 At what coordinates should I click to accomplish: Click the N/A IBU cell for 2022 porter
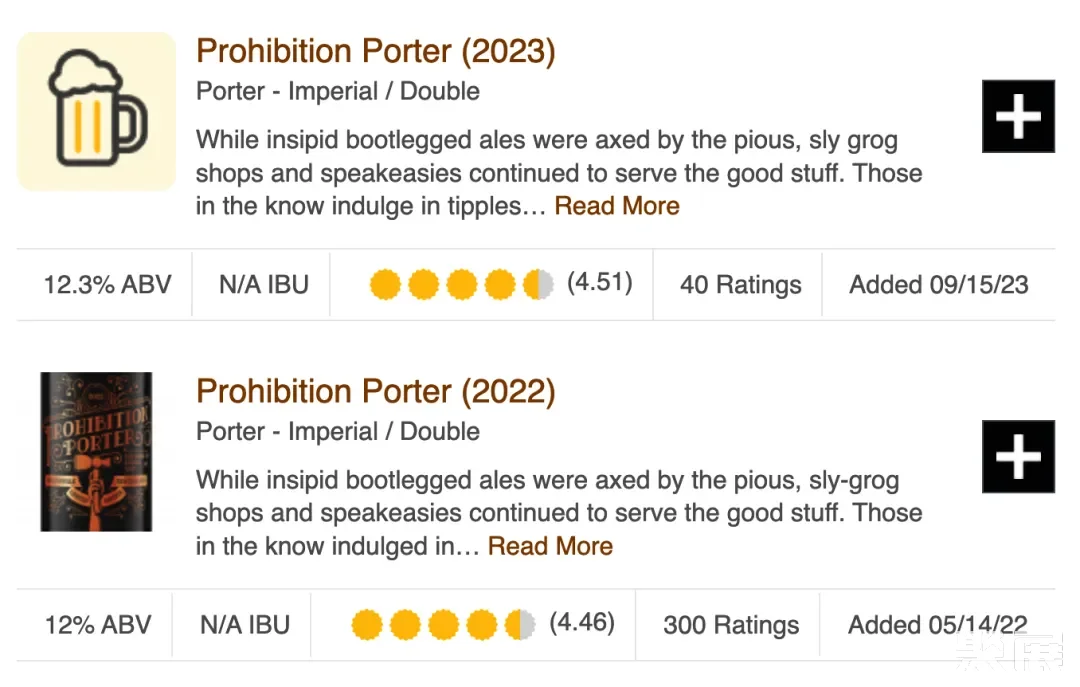245,626
